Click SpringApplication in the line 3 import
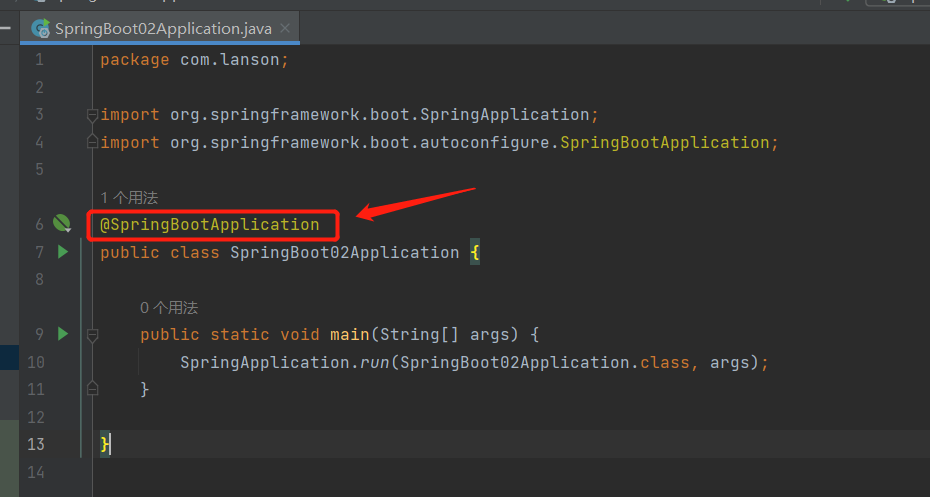The image size is (930, 497). [x=505, y=114]
